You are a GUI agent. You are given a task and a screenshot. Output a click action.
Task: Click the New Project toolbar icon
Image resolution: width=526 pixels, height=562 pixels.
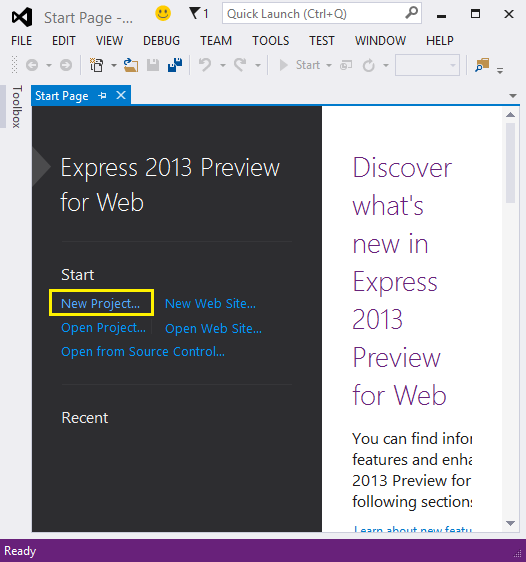tap(96, 65)
